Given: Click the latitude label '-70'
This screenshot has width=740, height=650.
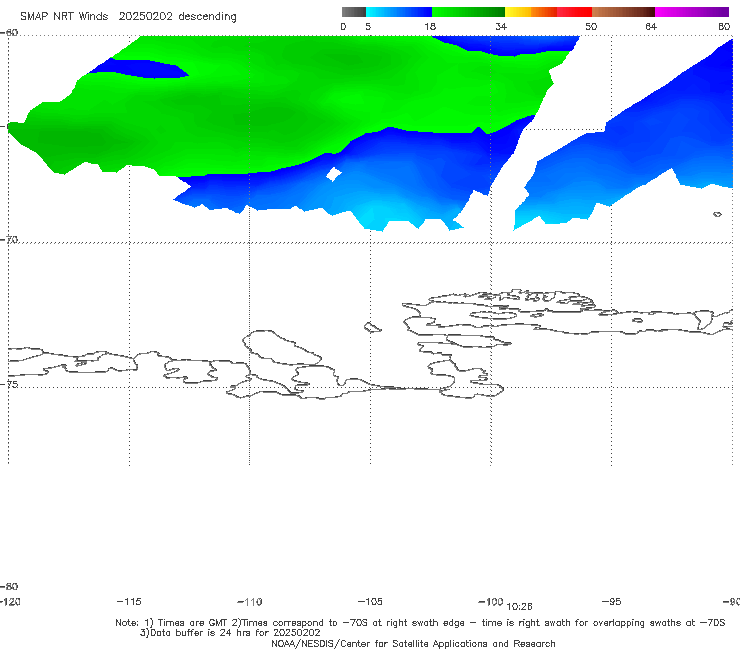Looking at the screenshot, I should 9,240.
